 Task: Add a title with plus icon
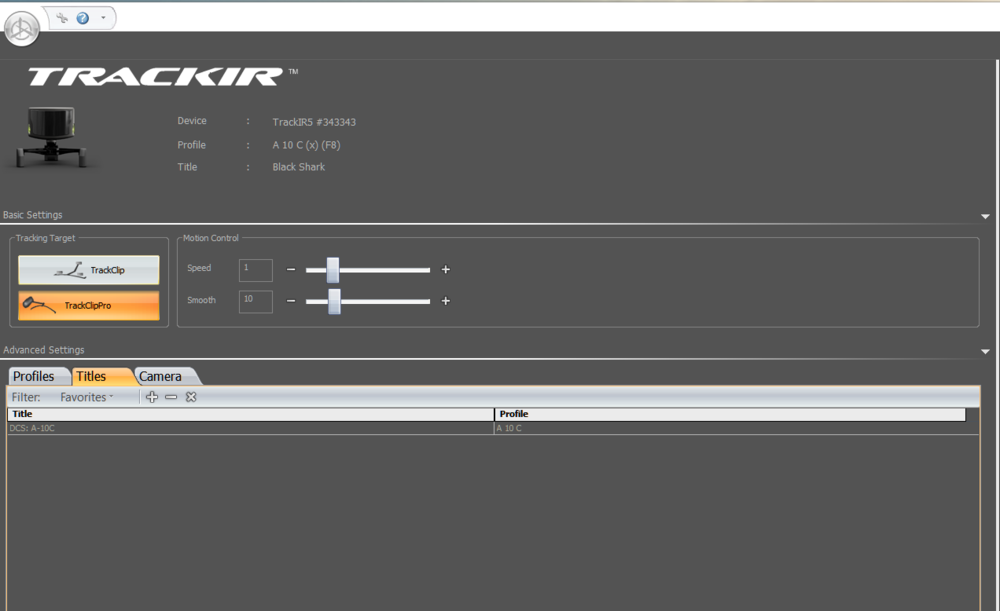152,397
